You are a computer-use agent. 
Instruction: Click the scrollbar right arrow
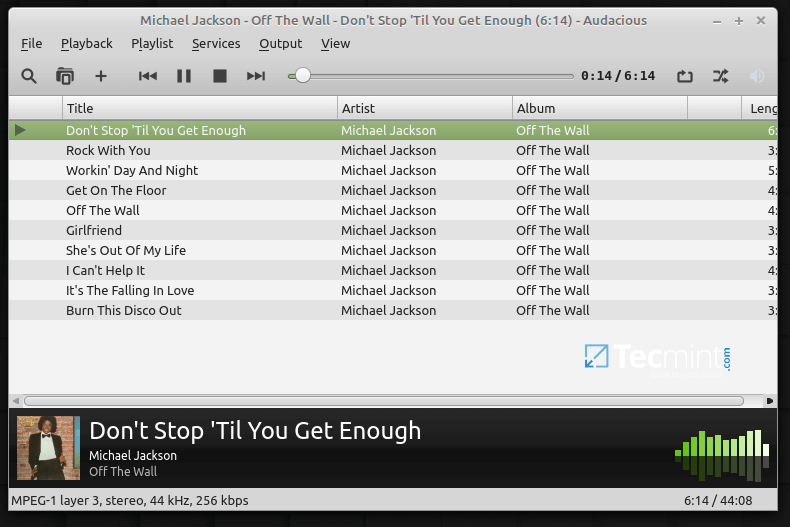(769, 401)
